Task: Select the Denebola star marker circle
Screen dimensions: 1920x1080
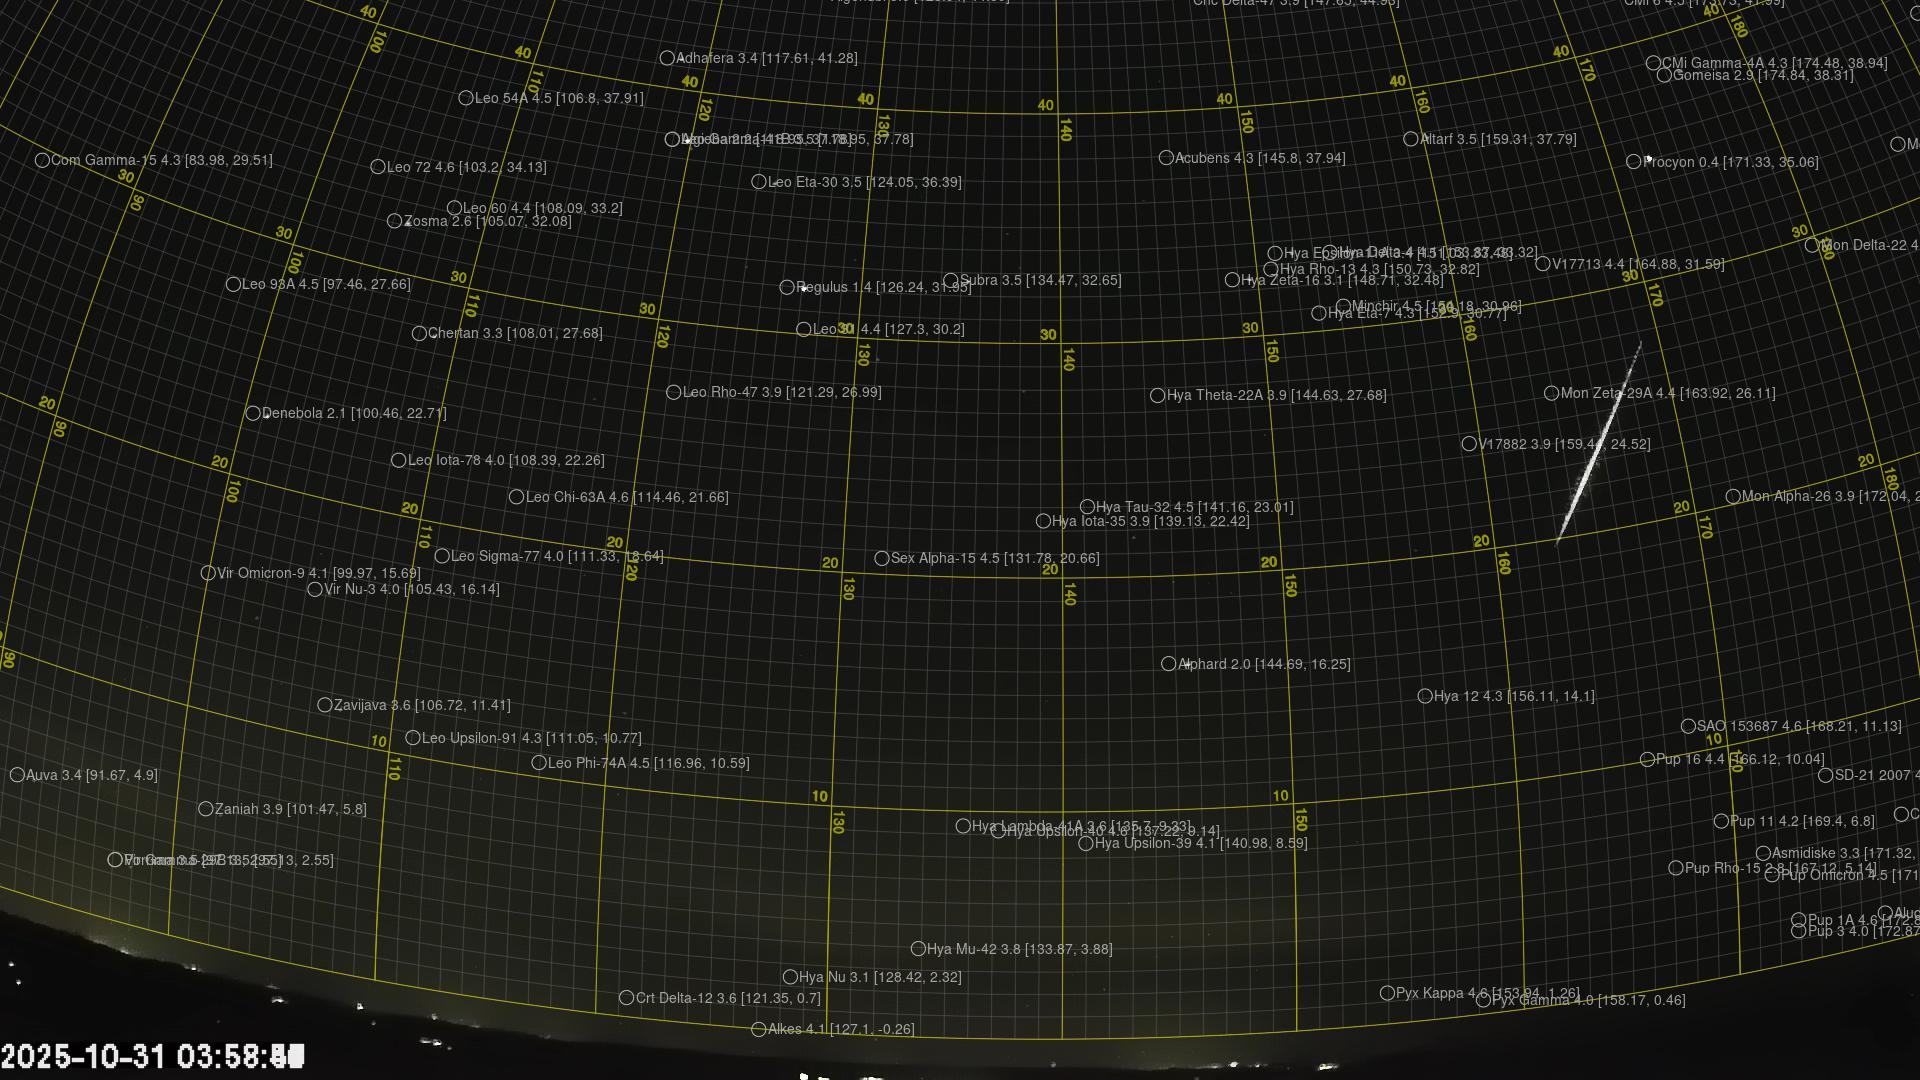Action: 253,413
